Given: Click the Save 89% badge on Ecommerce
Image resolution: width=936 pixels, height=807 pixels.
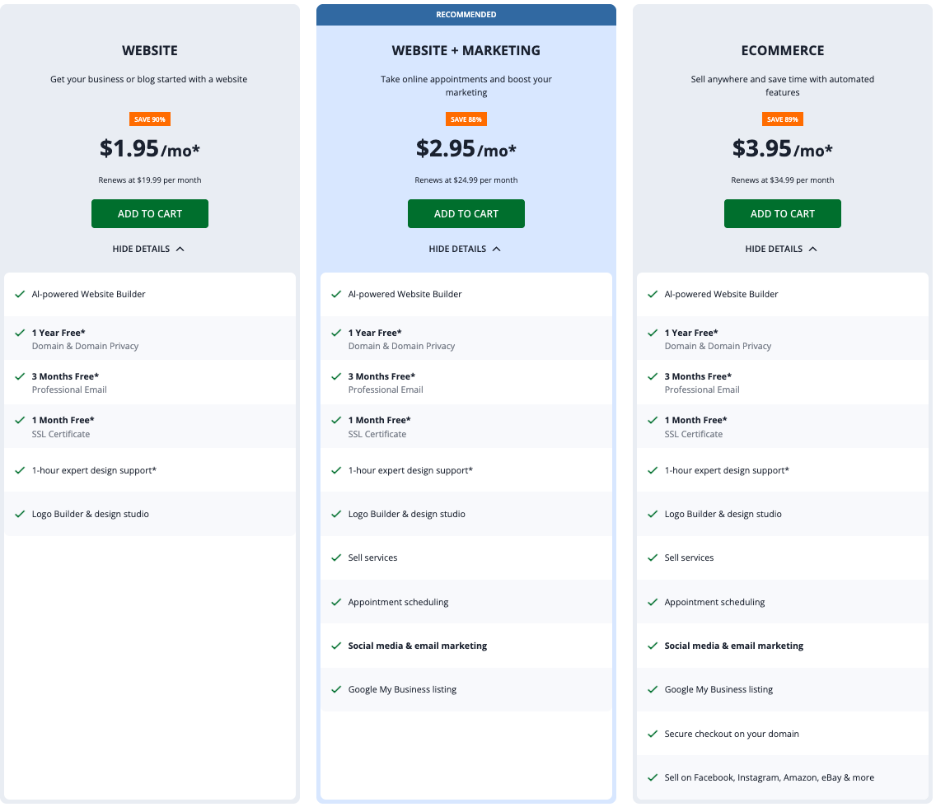Looking at the screenshot, I should click(782, 119).
